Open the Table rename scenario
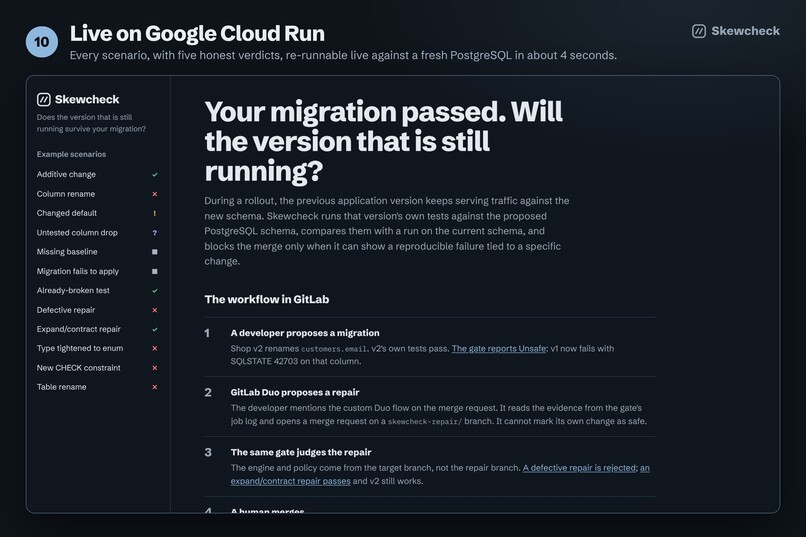Screen dimensions: 806x537 [x=97, y=386]
